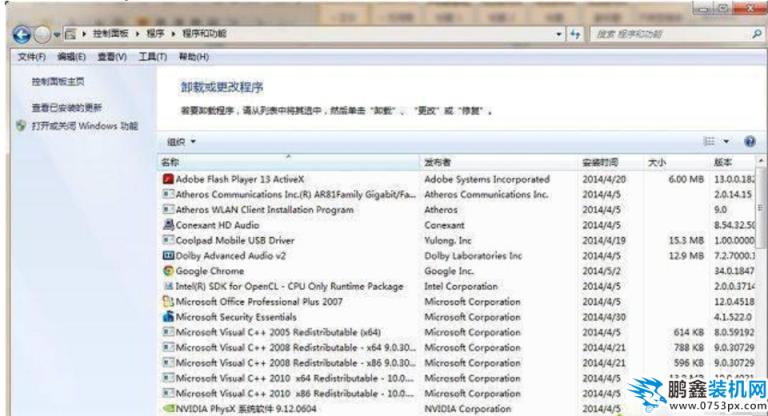Click the NVIDIA PhysX icon

[x=168, y=408]
